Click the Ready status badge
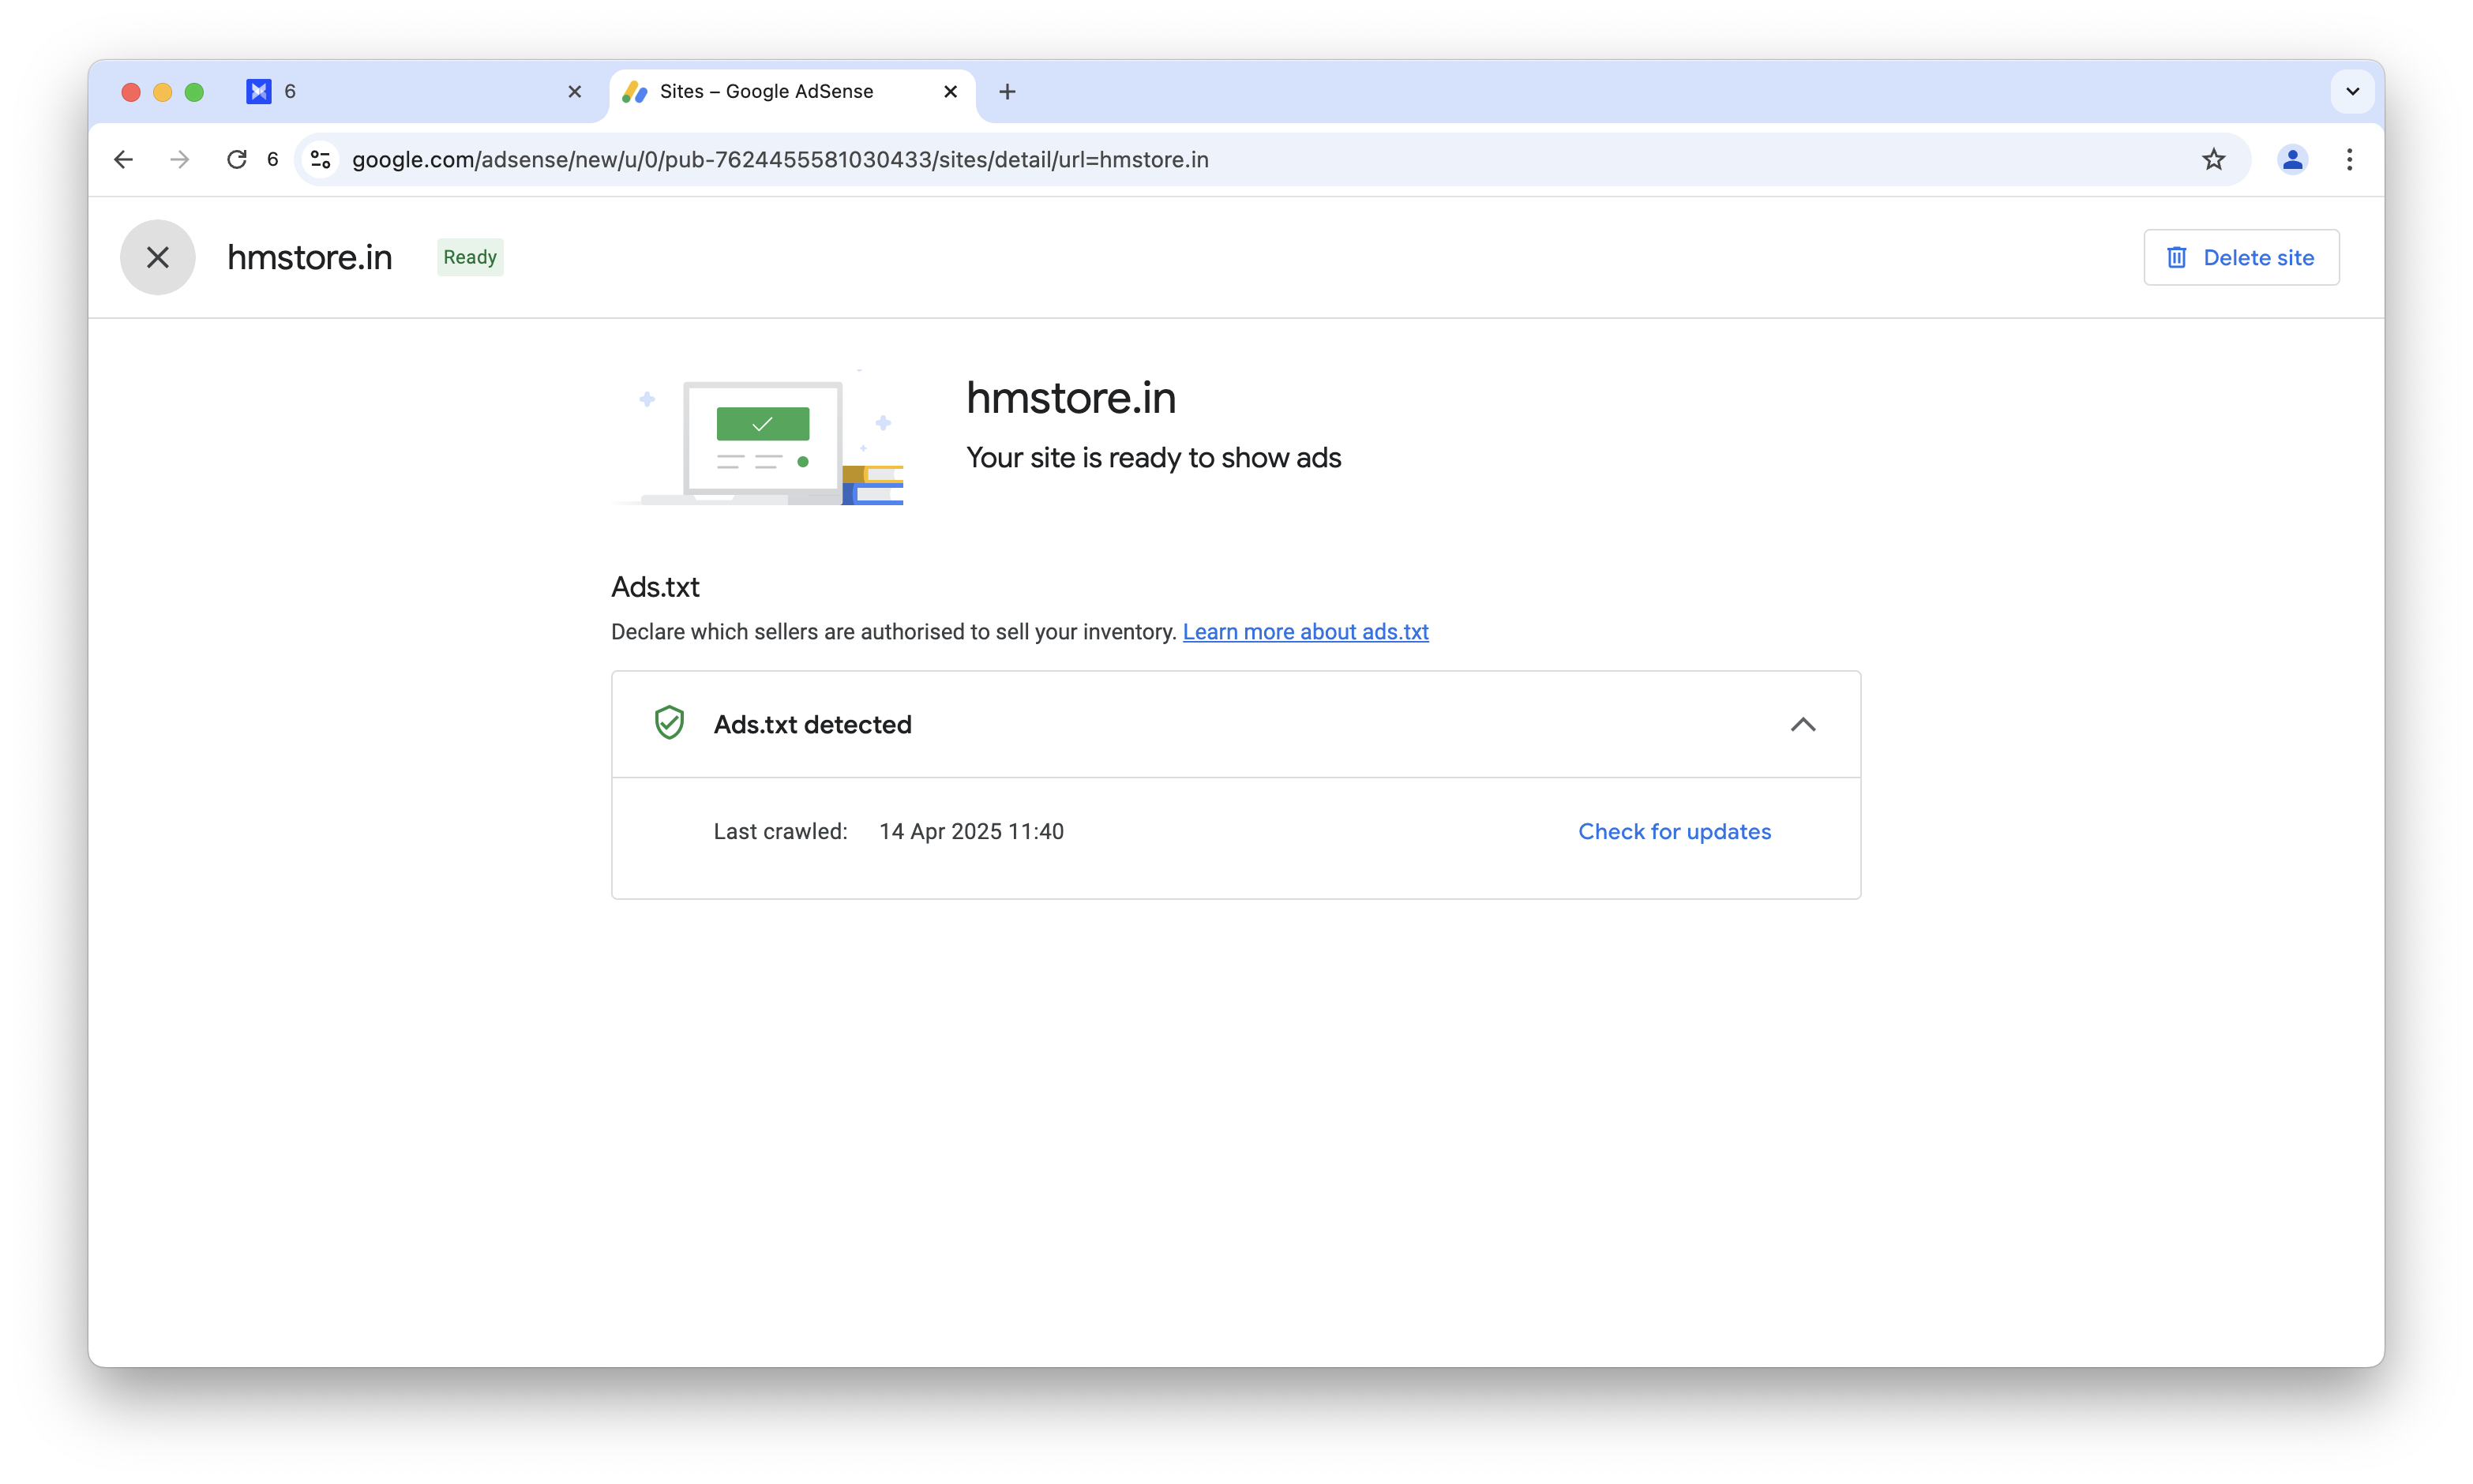The width and height of the screenshot is (2473, 1484). click(470, 258)
